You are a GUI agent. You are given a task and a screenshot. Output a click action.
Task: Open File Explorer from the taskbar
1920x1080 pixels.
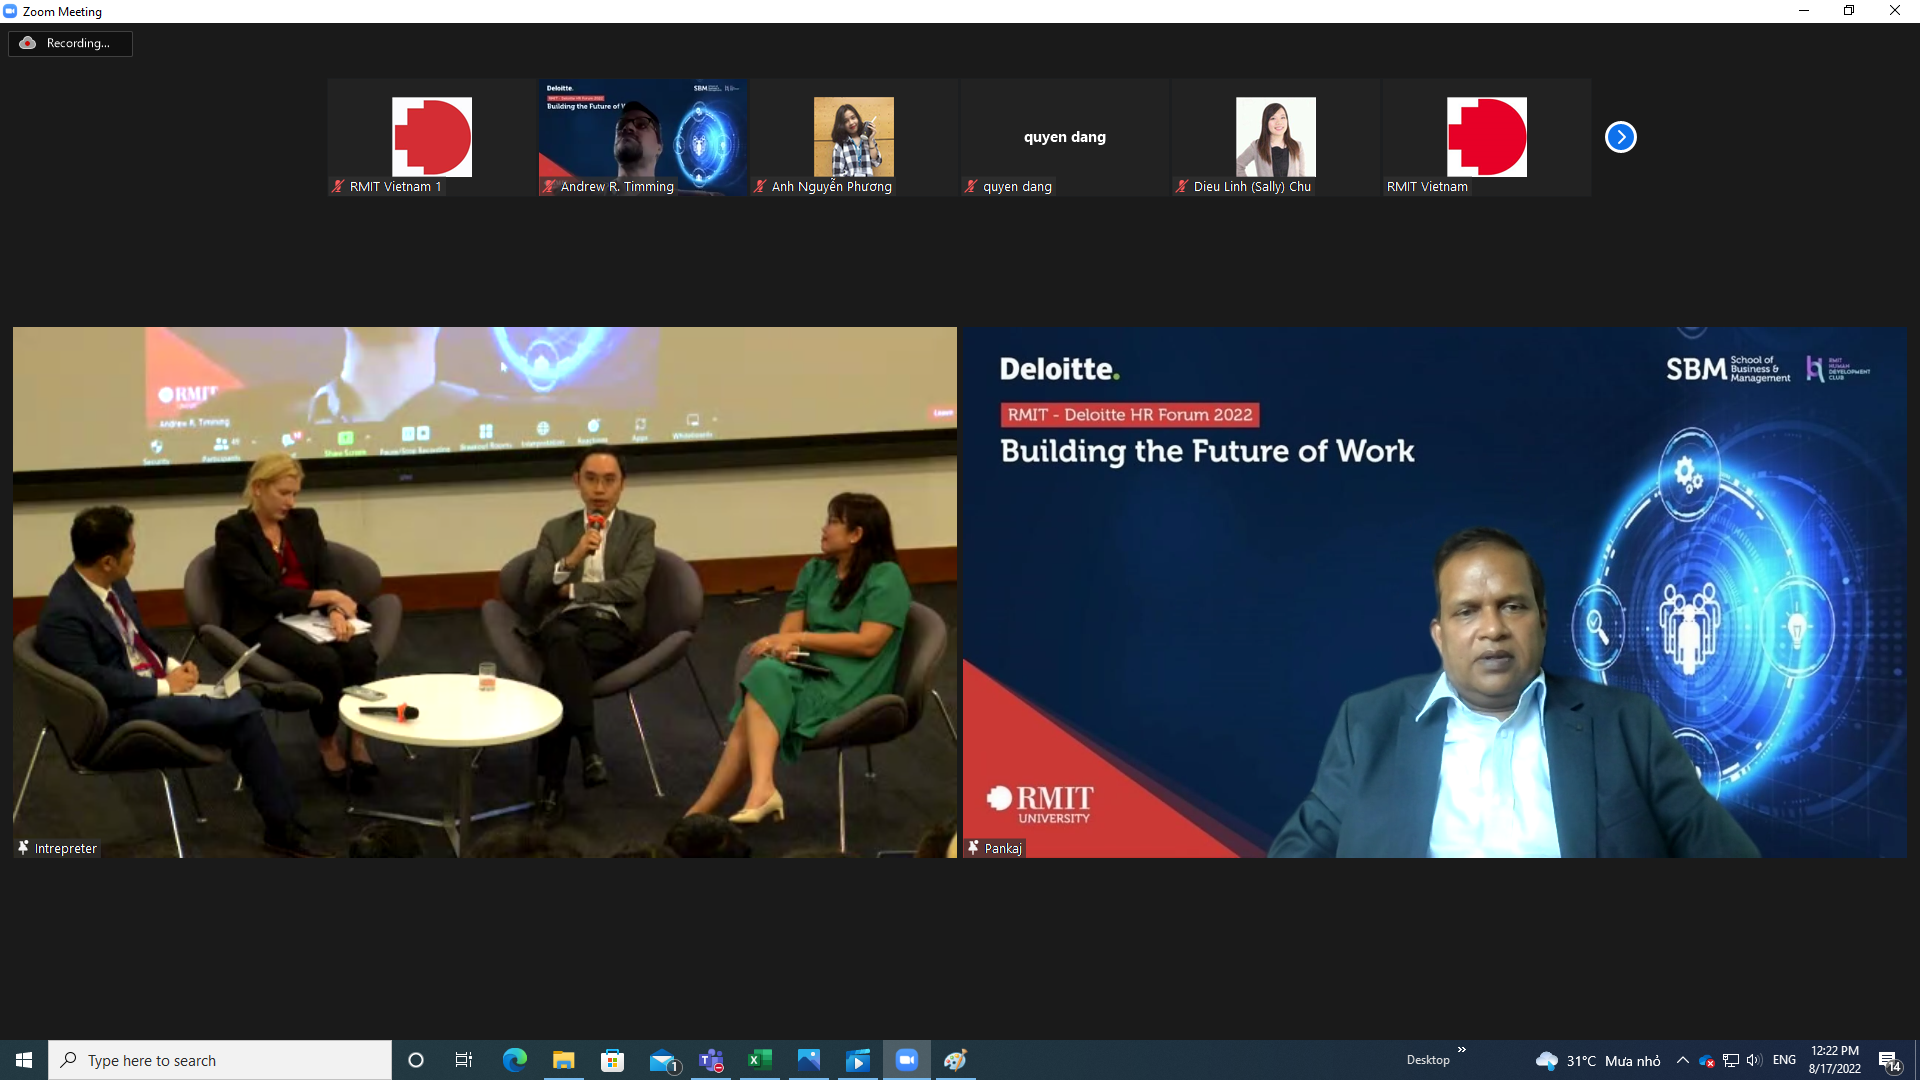[564, 1060]
